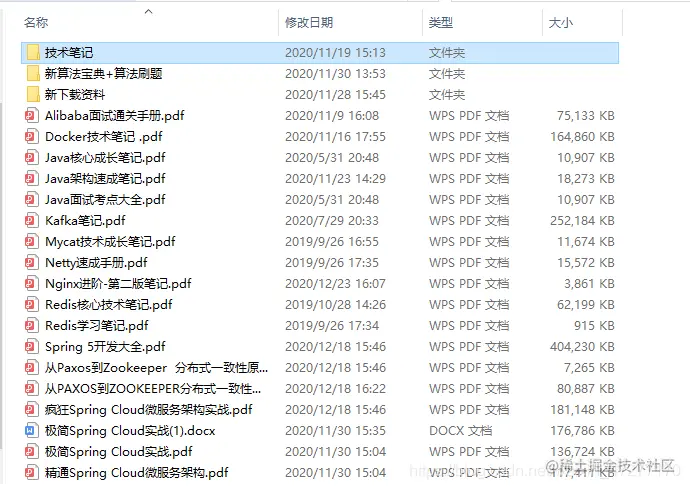The width and height of the screenshot is (690, 489).
Task: Click the DOCX icon of 极简Spring Cloud实战(1).docx
Action: click(31, 430)
